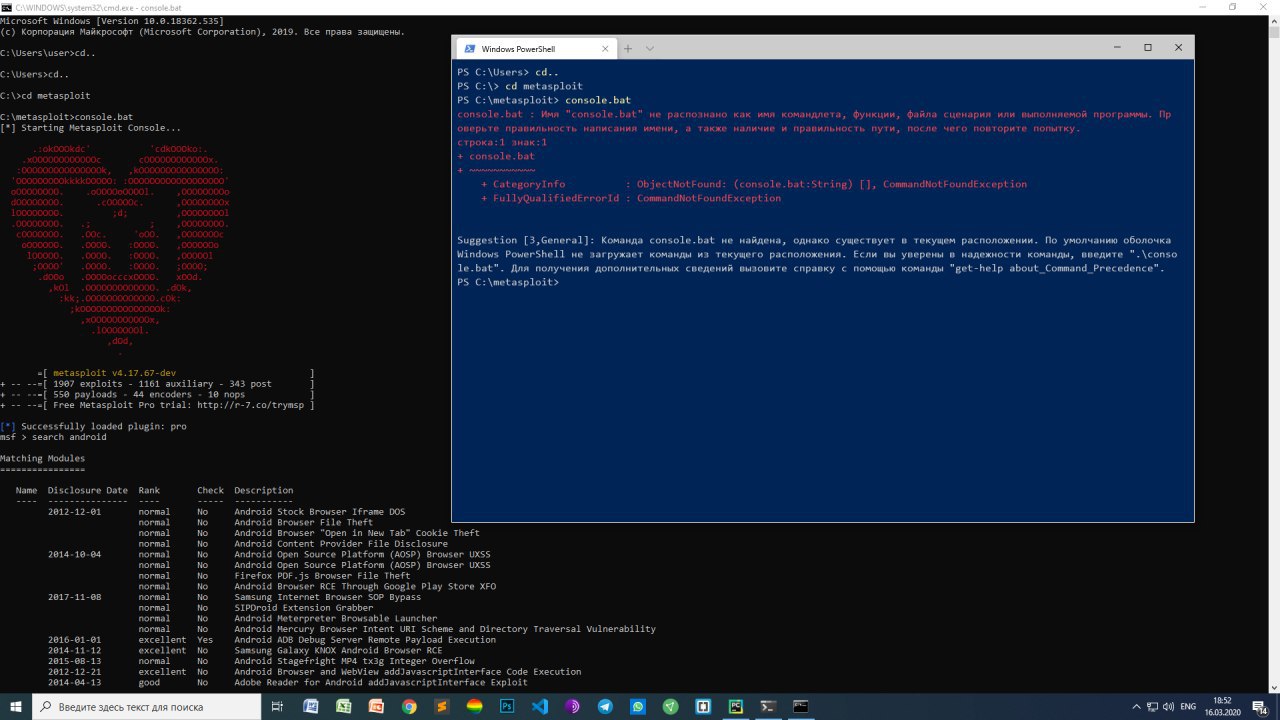The height and width of the screenshot is (720, 1280).
Task: Click 'CommandNotFoundException' in FullyQualifiedErrorId line
Action: (709, 198)
